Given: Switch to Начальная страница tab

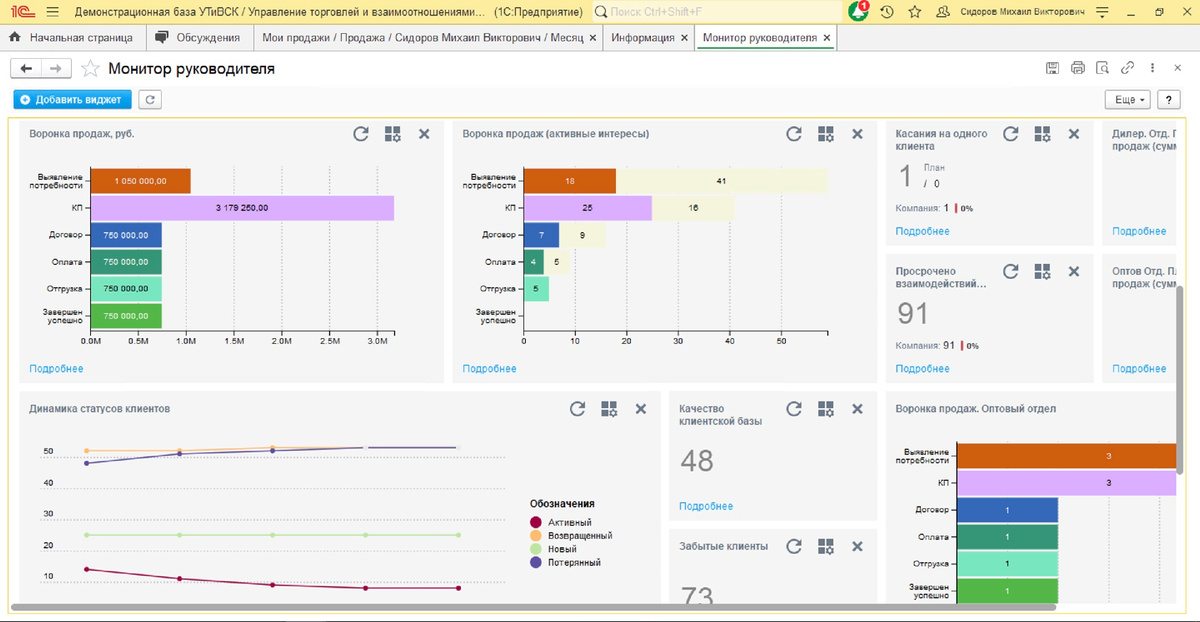Looking at the screenshot, I should [71, 38].
